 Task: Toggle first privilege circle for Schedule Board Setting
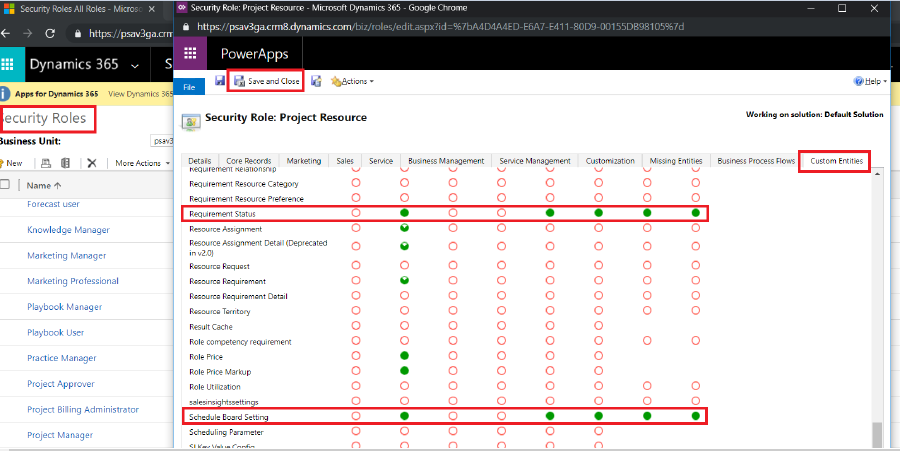[356, 416]
